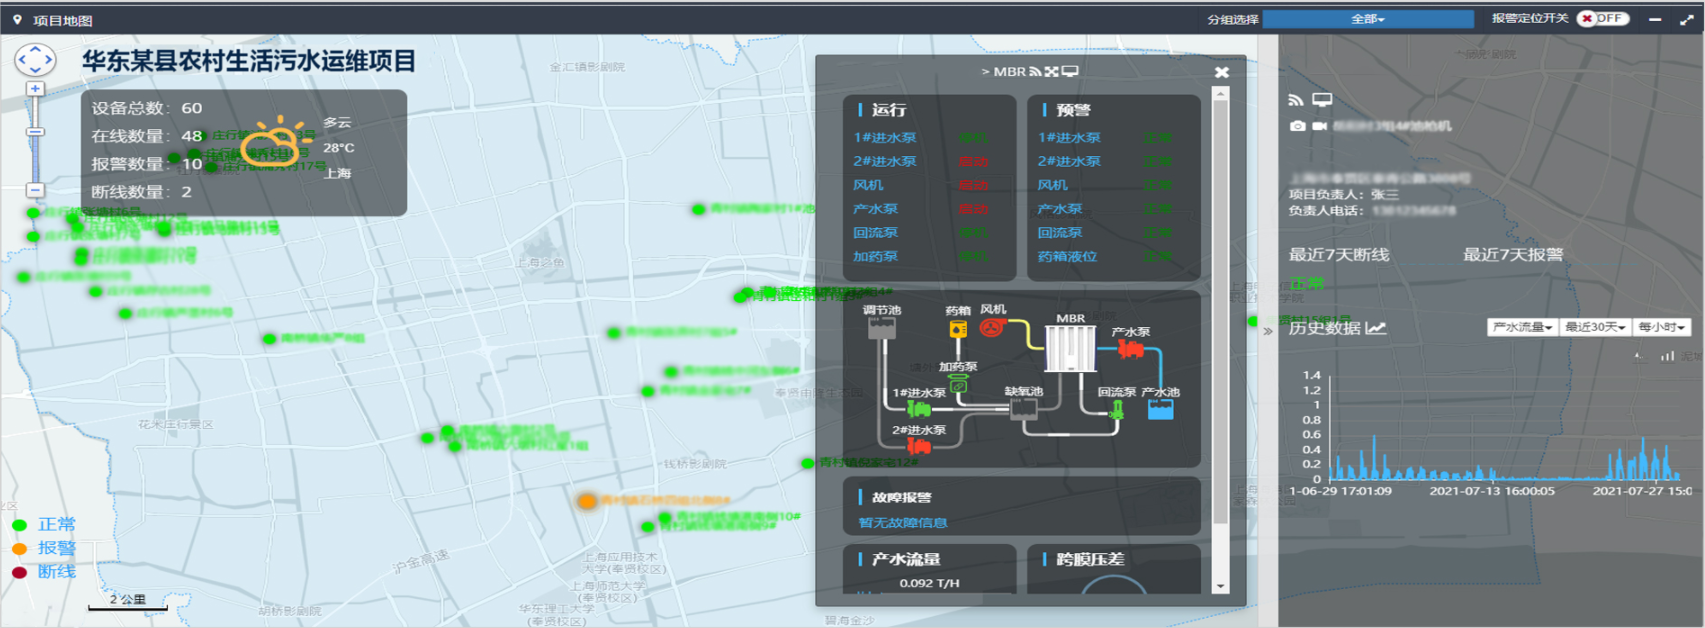Image resolution: width=1705 pixels, height=628 pixels.
Task: Click the bar chart type icon
Action: (1667, 356)
